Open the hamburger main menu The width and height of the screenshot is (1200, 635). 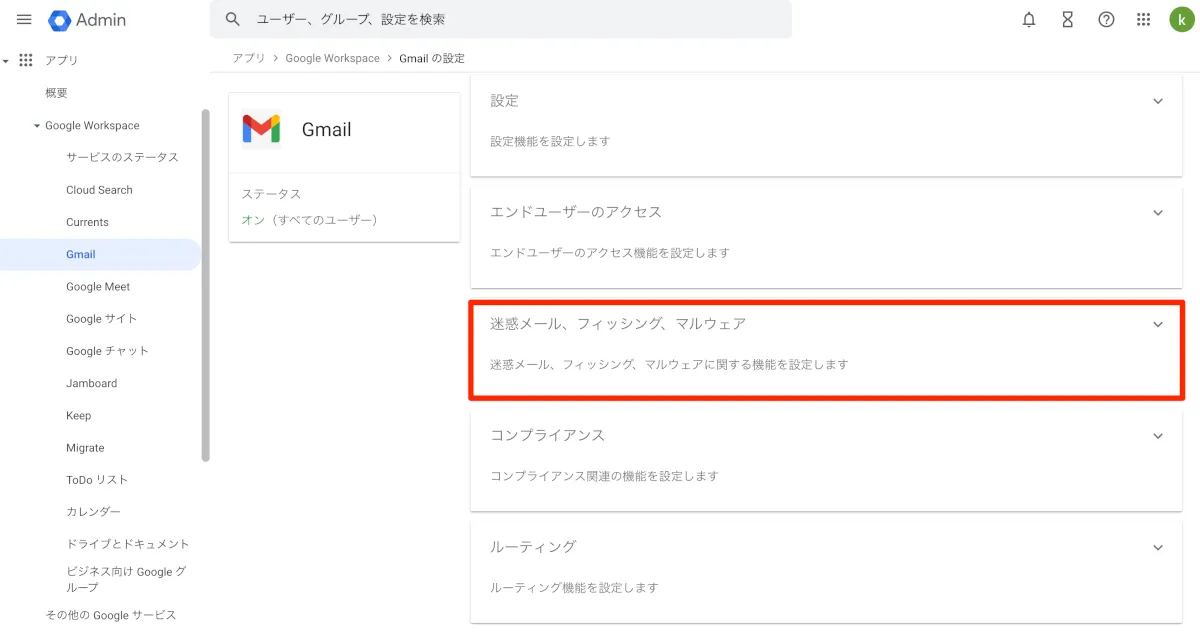point(25,20)
